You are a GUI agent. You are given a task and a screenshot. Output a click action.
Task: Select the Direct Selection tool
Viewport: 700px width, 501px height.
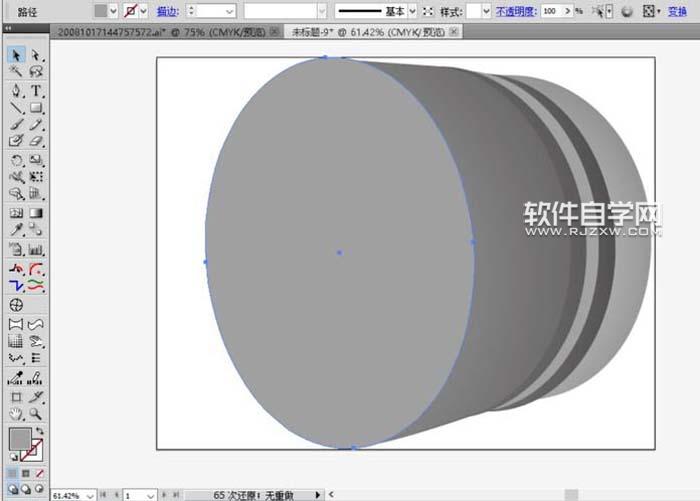pos(36,55)
